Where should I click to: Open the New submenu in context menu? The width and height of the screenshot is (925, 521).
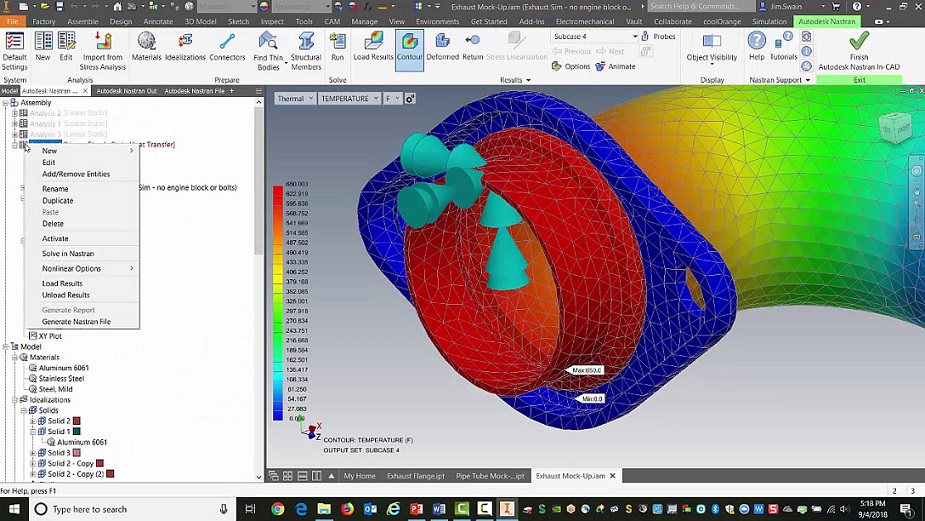(x=83, y=150)
